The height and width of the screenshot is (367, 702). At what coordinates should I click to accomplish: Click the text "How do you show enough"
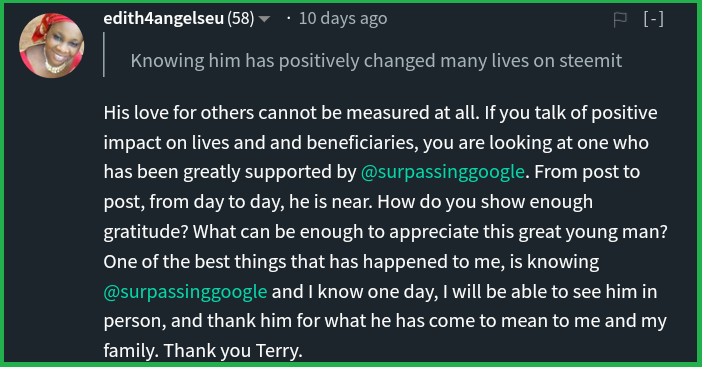(x=485, y=202)
